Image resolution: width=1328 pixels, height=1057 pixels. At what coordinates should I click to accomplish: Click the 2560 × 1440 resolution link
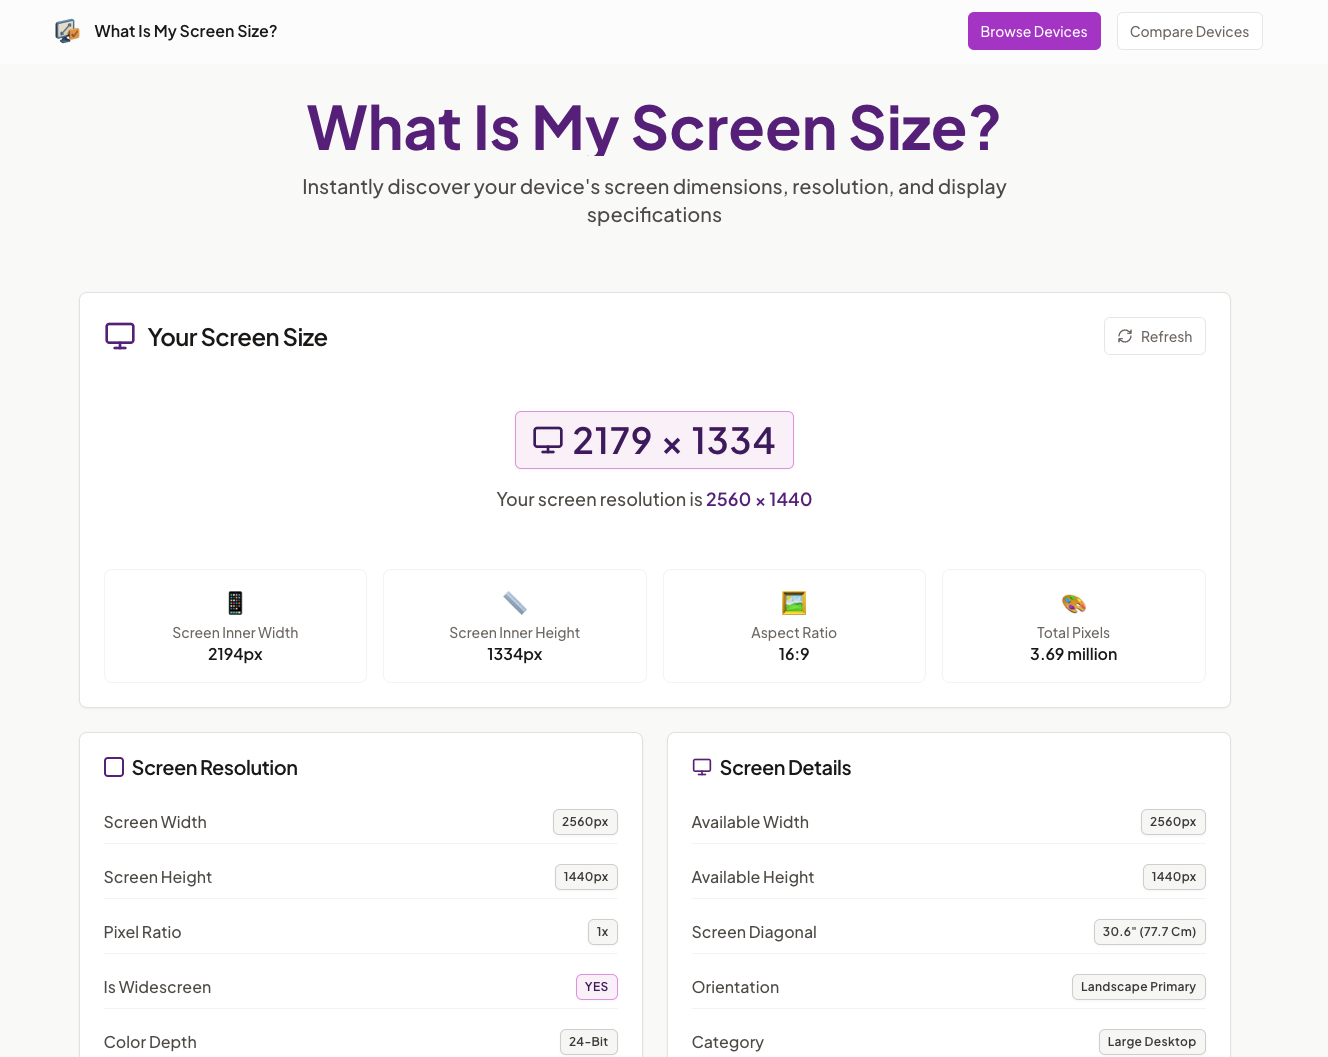[759, 499]
